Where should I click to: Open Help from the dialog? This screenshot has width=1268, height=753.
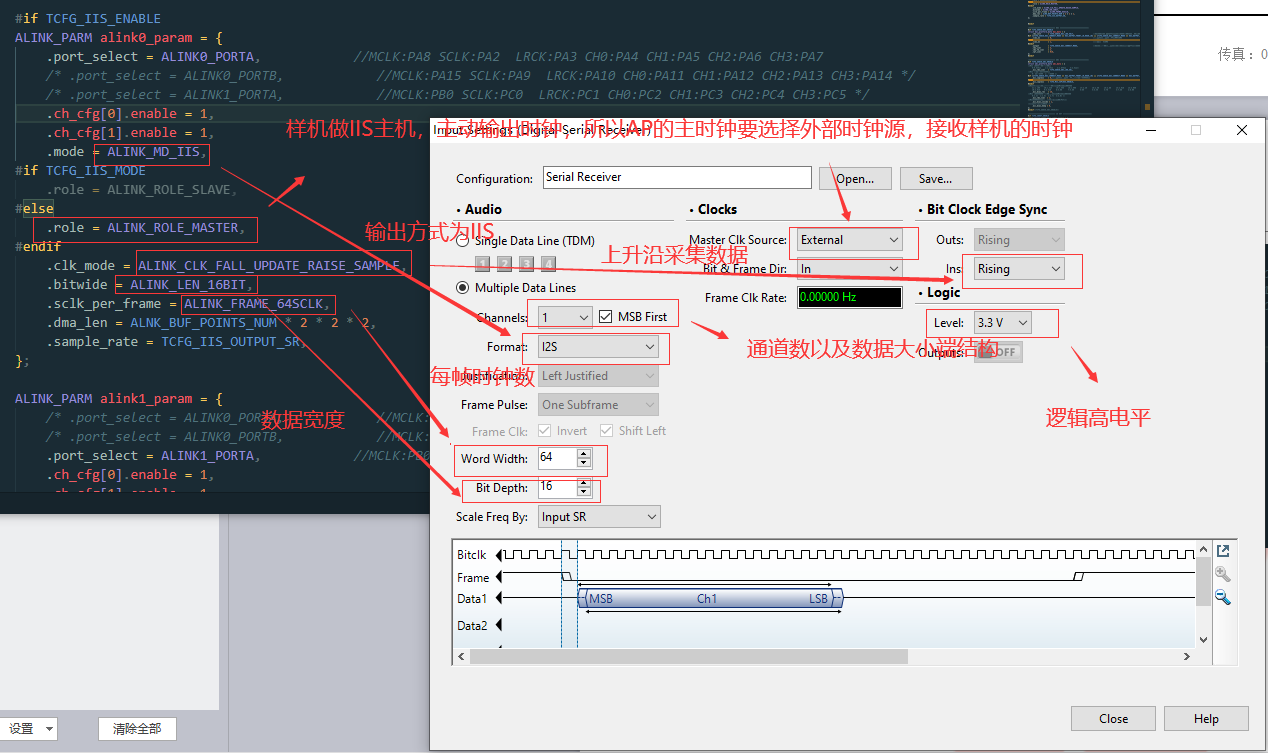[1206, 719]
